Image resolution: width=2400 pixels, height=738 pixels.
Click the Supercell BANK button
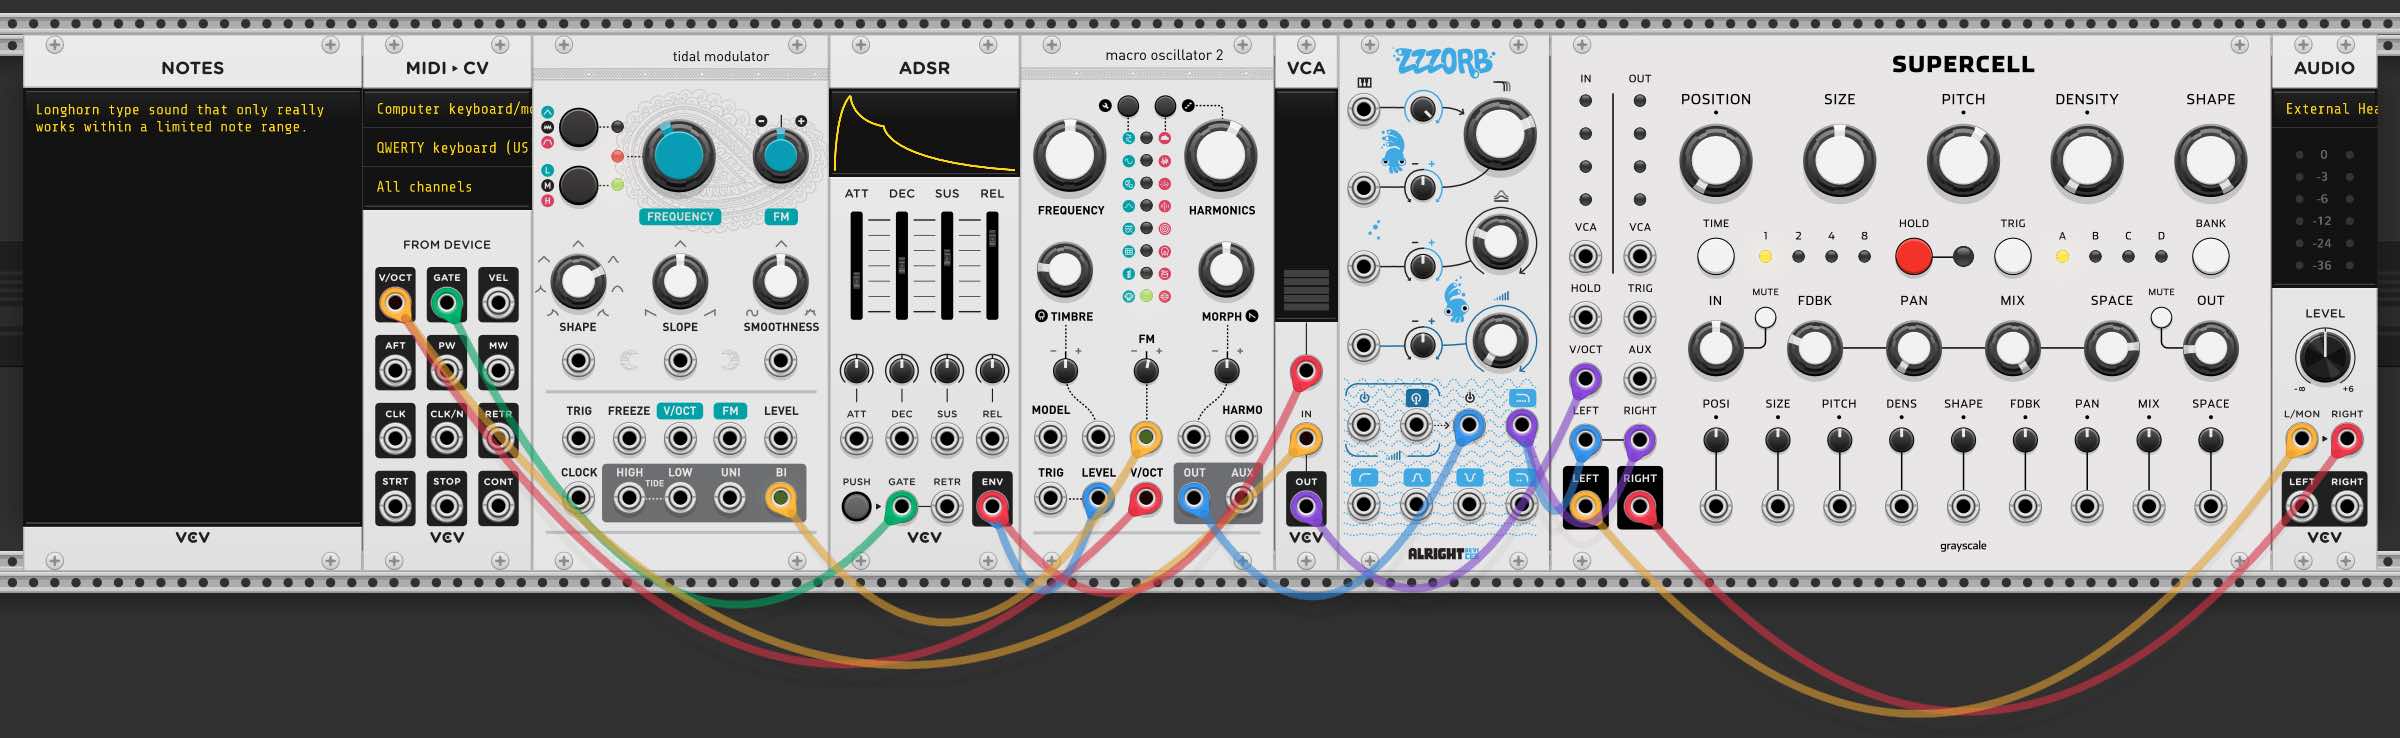click(2211, 257)
